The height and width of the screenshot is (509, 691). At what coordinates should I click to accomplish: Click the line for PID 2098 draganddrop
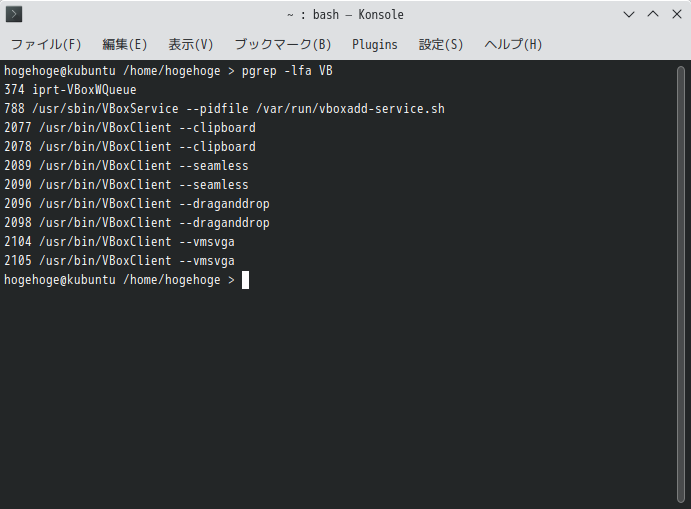(x=137, y=223)
